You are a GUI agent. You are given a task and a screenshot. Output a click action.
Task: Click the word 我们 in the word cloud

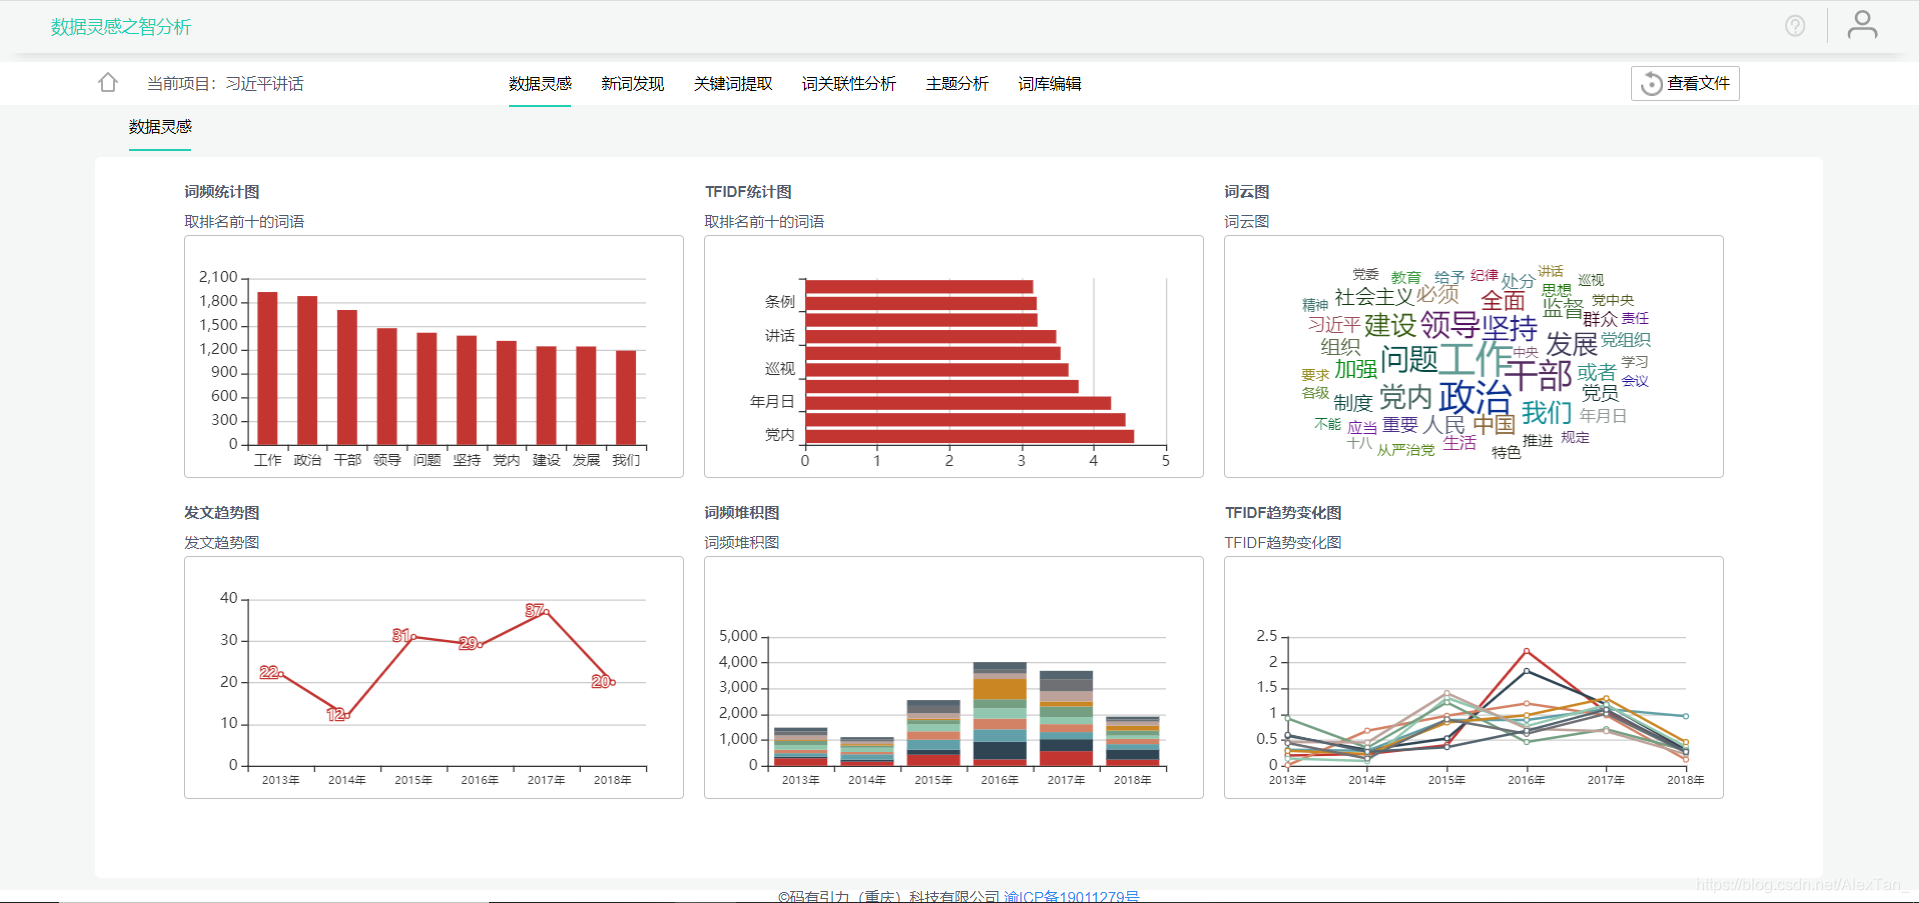(x=1547, y=412)
